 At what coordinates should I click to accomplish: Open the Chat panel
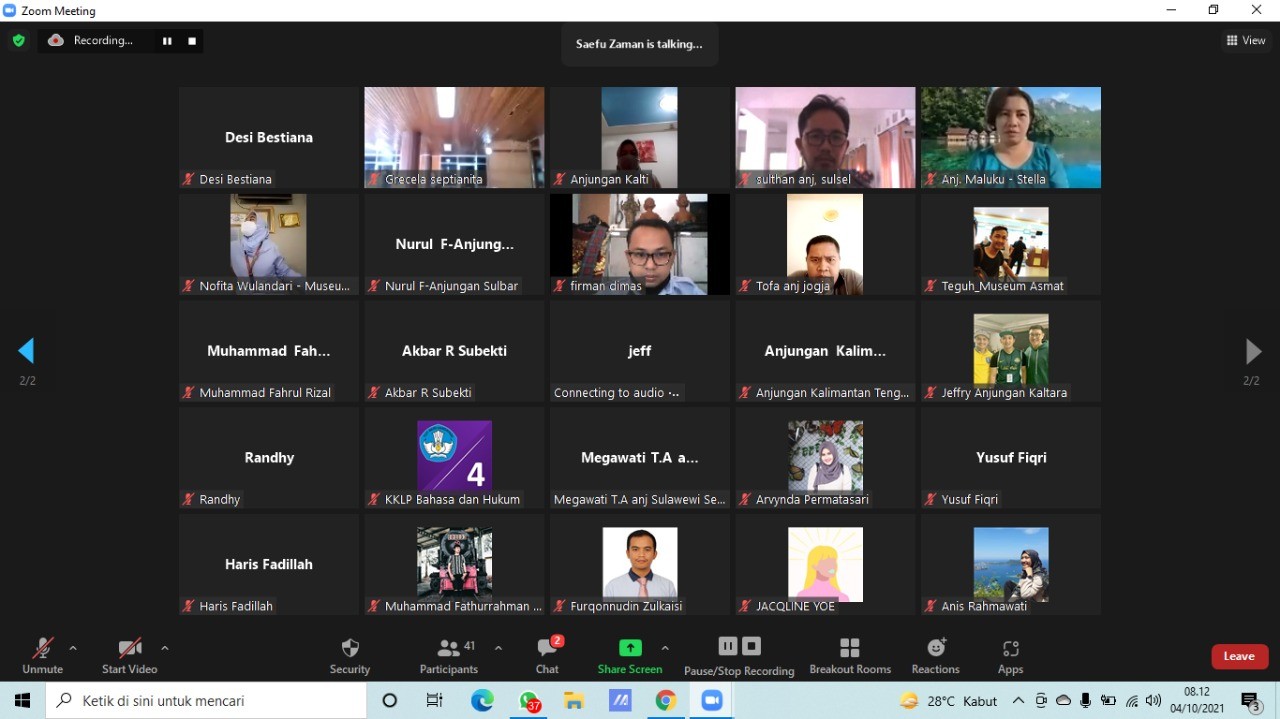pyautogui.click(x=547, y=655)
